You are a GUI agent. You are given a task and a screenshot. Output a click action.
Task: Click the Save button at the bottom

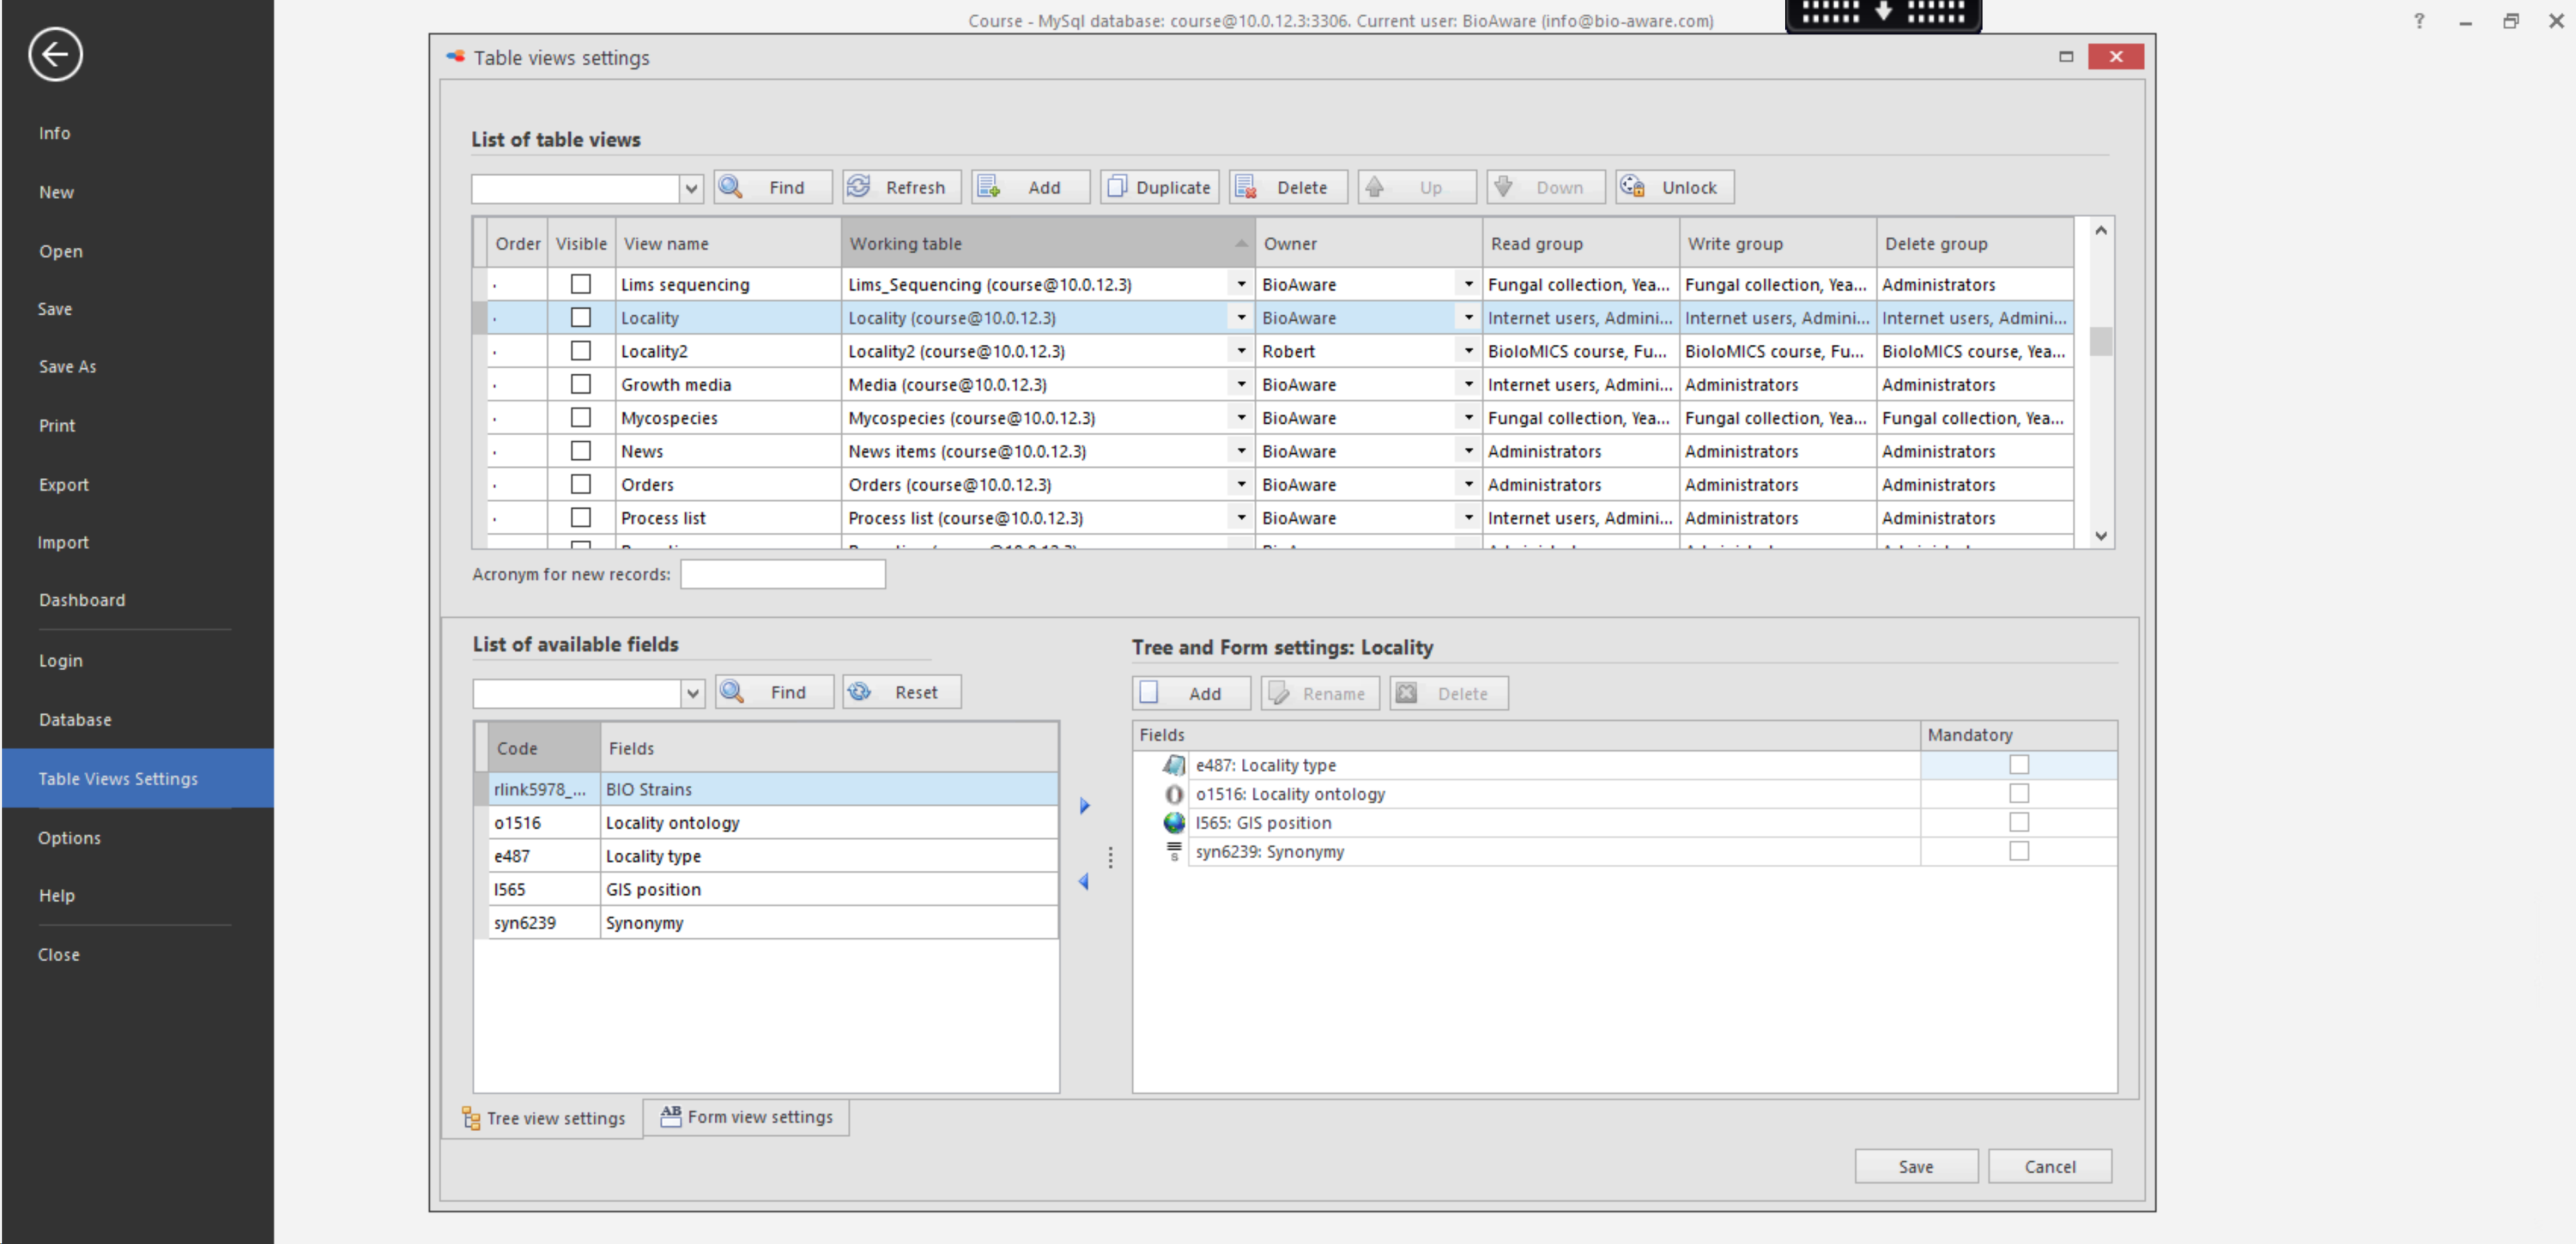coord(1915,1165)
